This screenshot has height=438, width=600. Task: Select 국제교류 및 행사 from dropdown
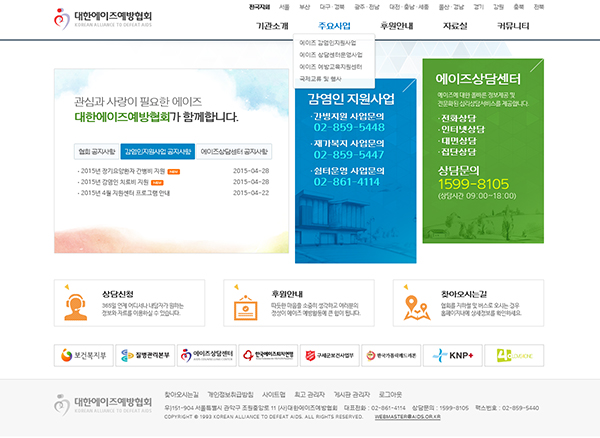pos(318,77)
